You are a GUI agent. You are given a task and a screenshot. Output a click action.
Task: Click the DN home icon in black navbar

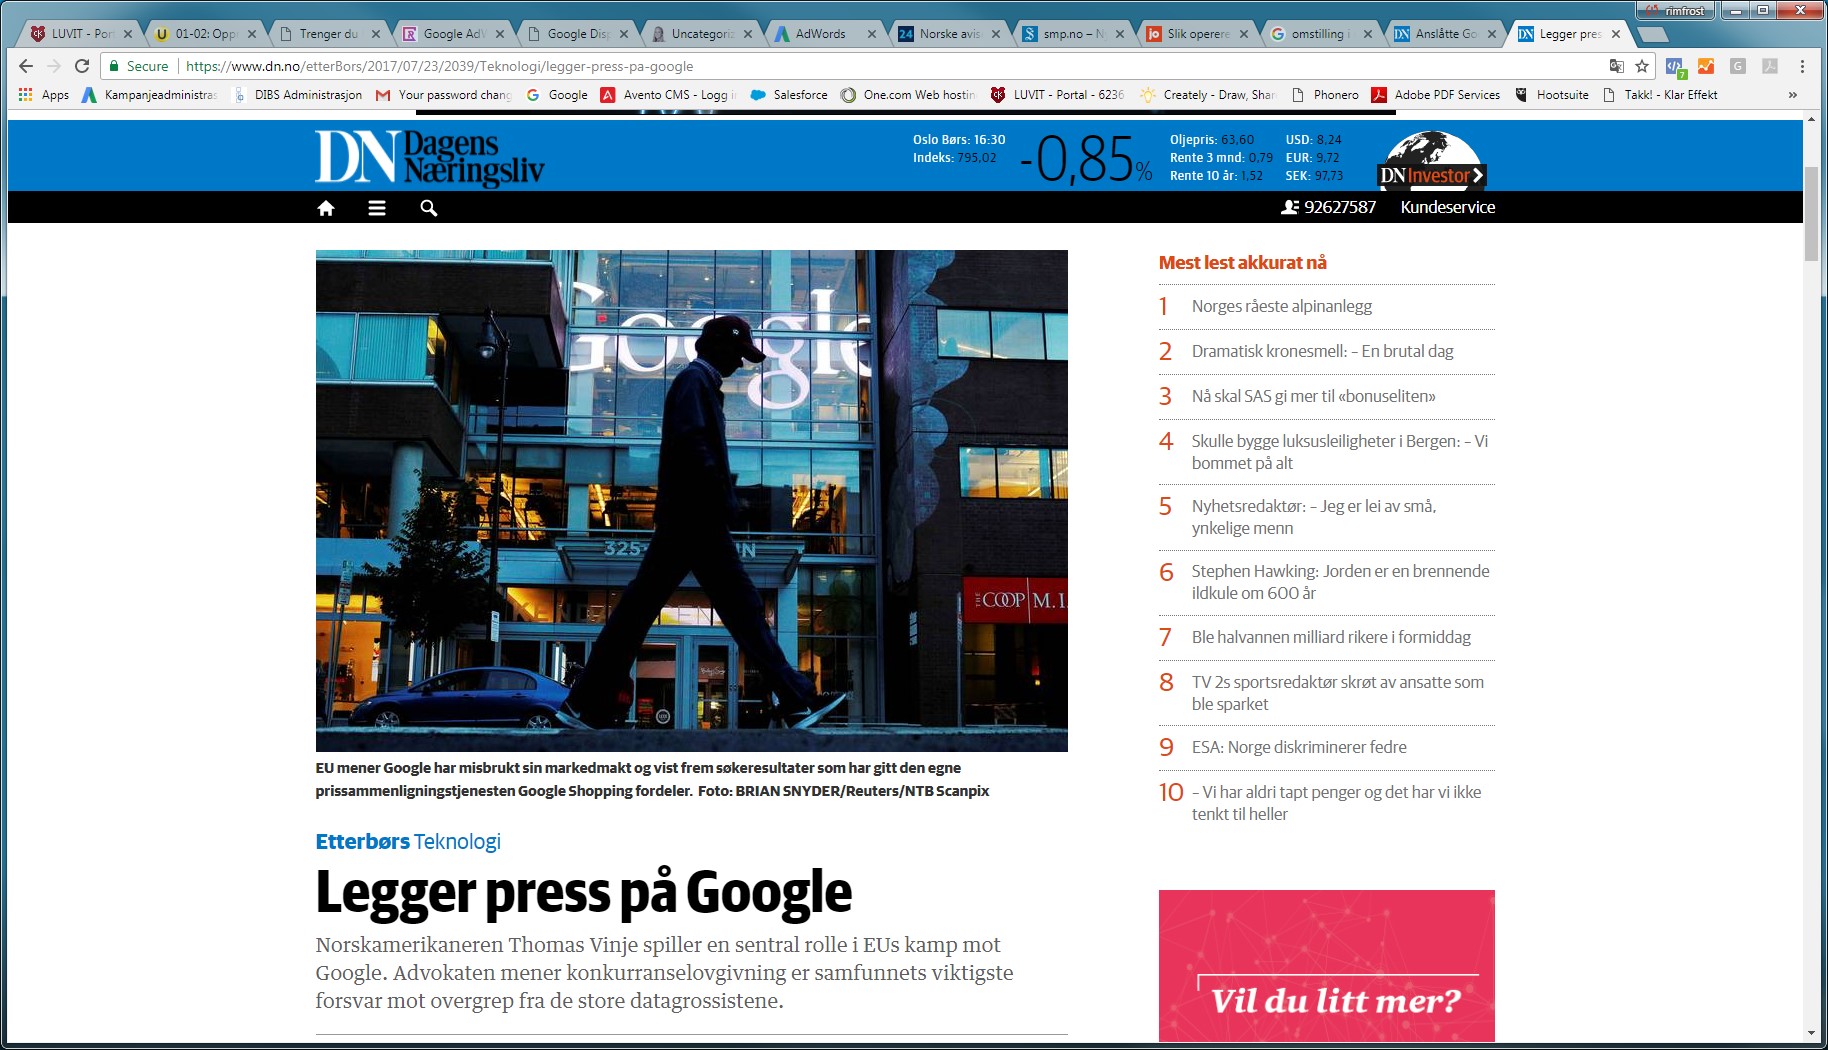tap(325, 208)
